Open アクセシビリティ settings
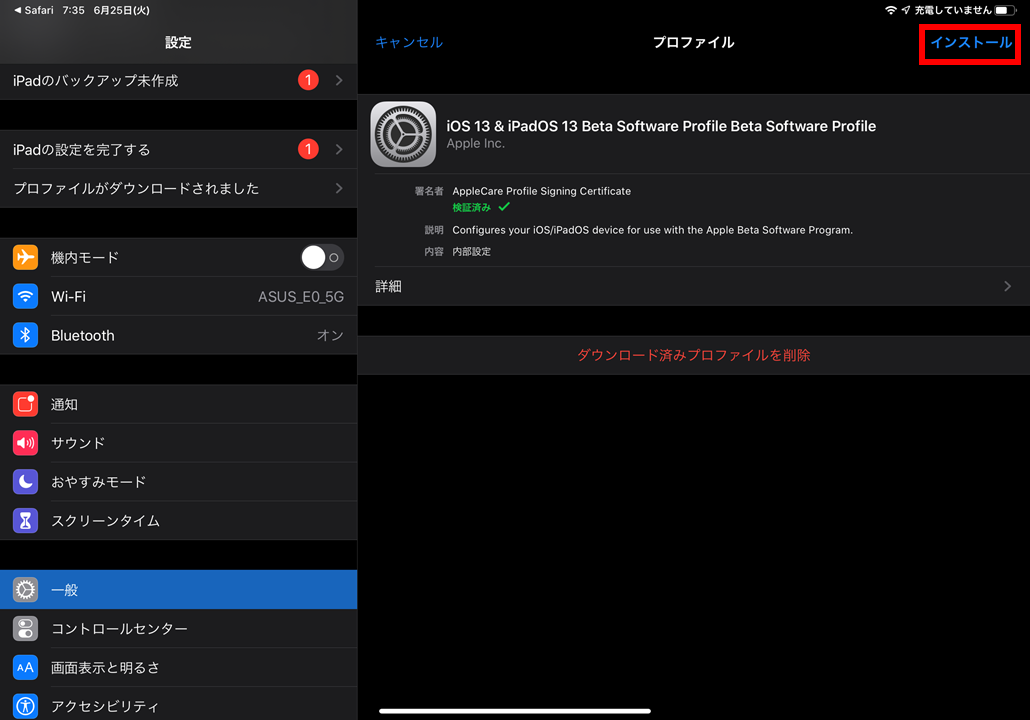This screenshot has height=720, width=1030. 179,704
